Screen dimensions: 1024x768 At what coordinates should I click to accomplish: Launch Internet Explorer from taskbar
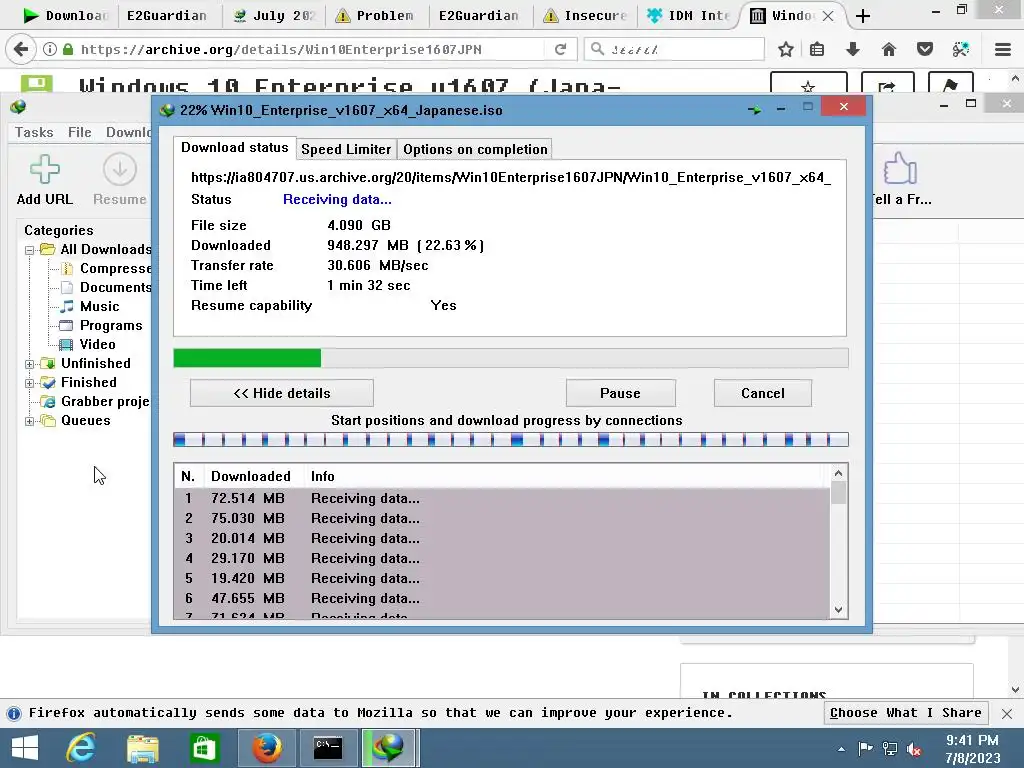pos(81,748)
